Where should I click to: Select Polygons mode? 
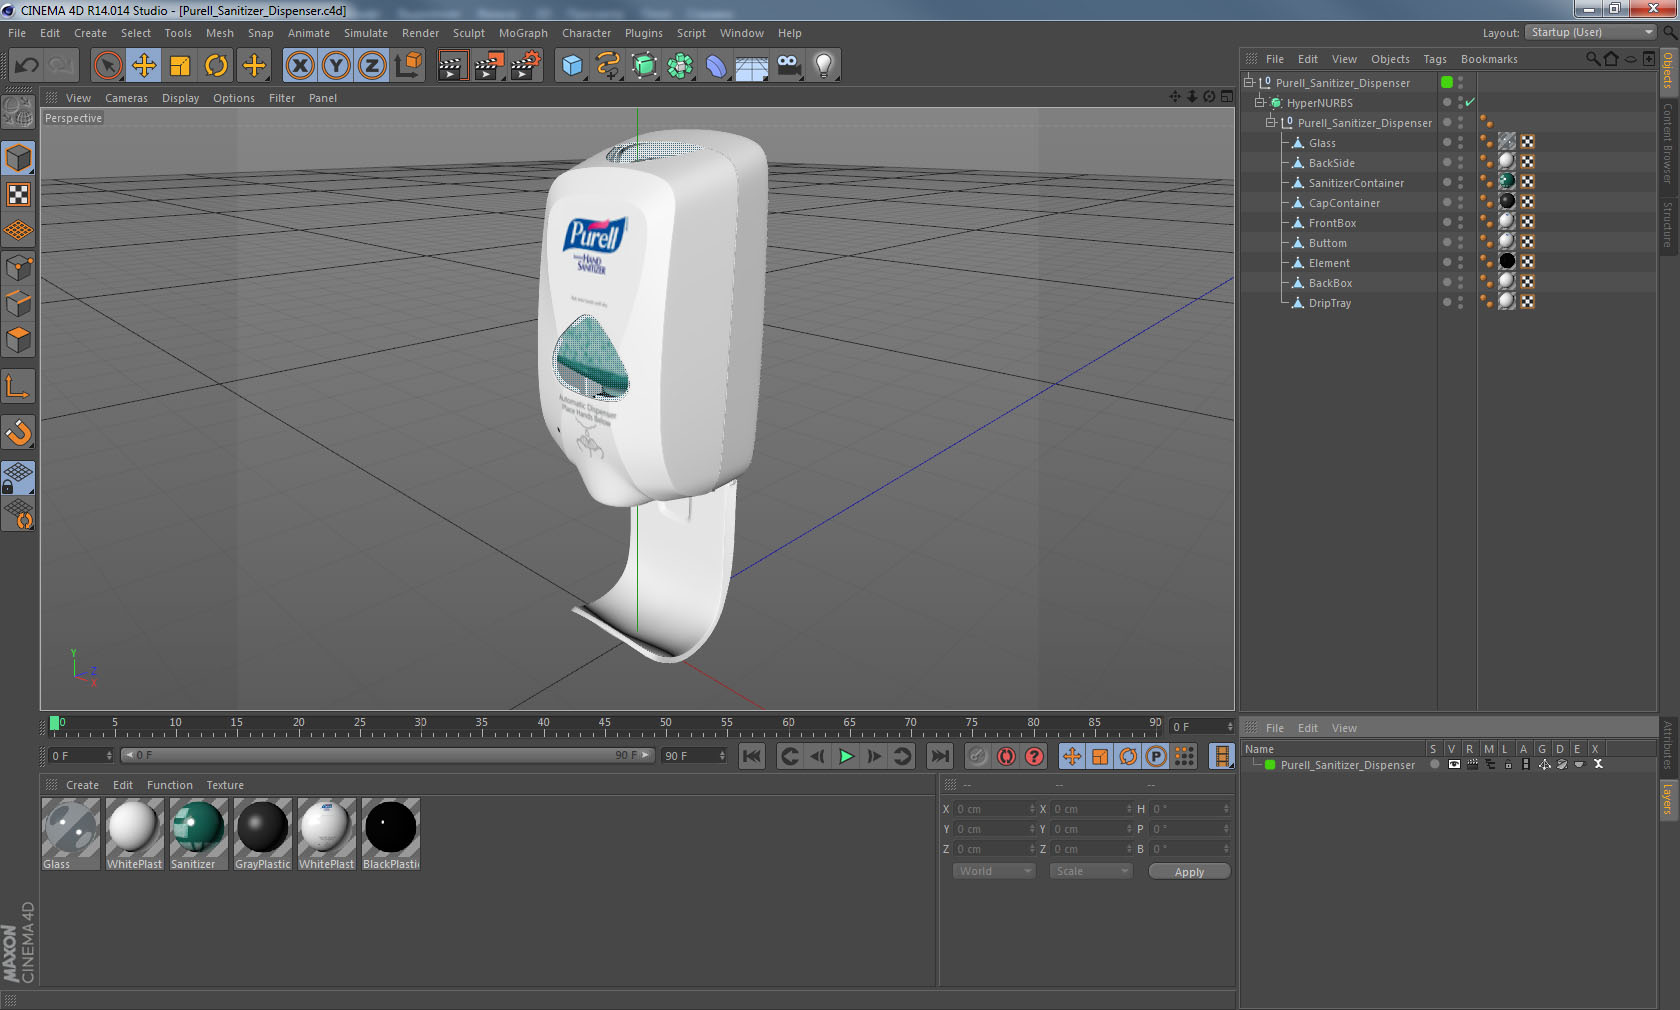point(19,340)
